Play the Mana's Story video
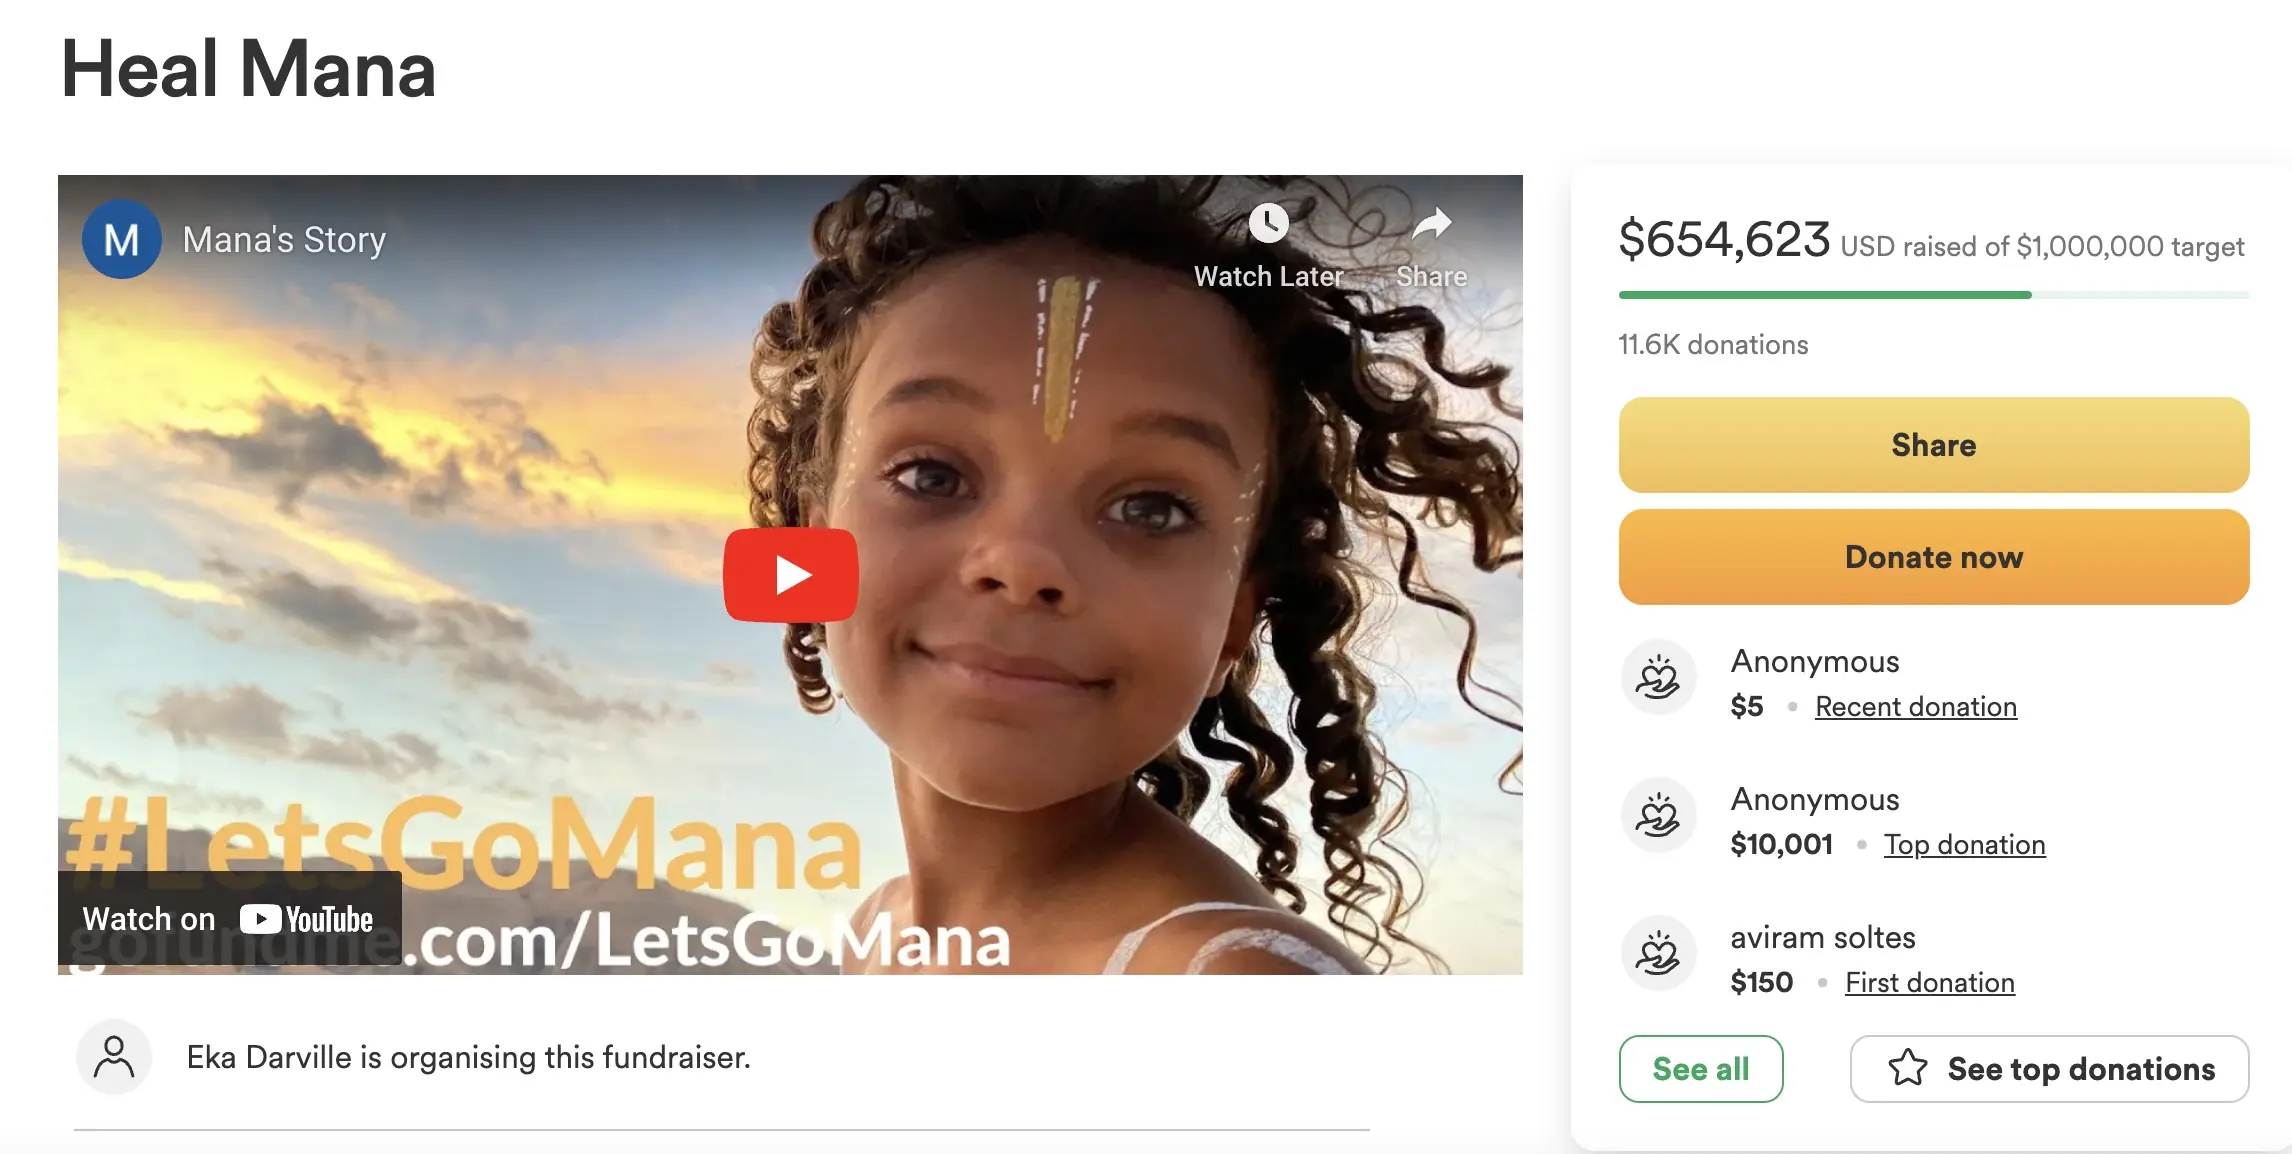 coord(790,575)
